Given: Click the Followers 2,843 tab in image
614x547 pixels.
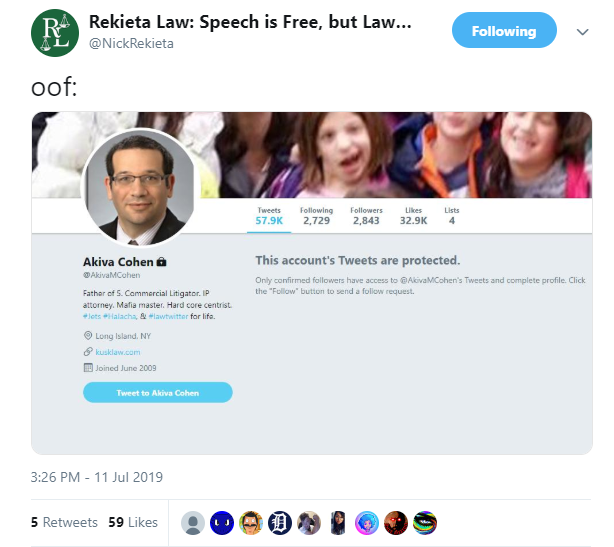Looking at the screenshot, I should (x=366, y=216).
